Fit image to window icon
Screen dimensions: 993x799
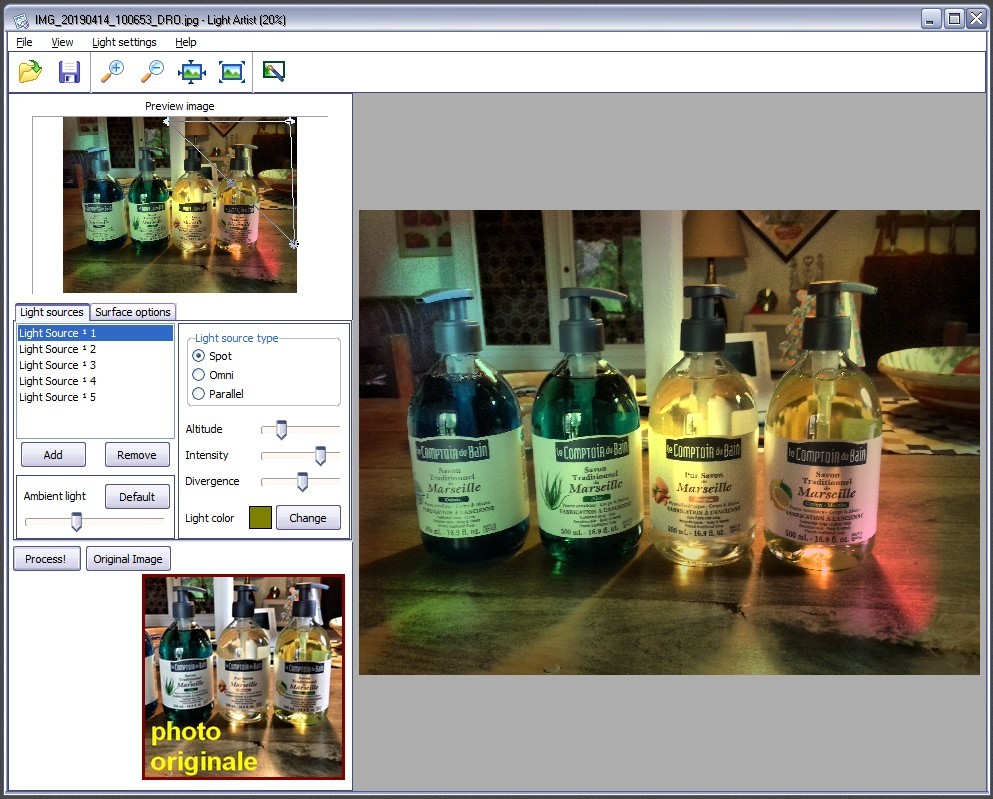pos(192,72)
